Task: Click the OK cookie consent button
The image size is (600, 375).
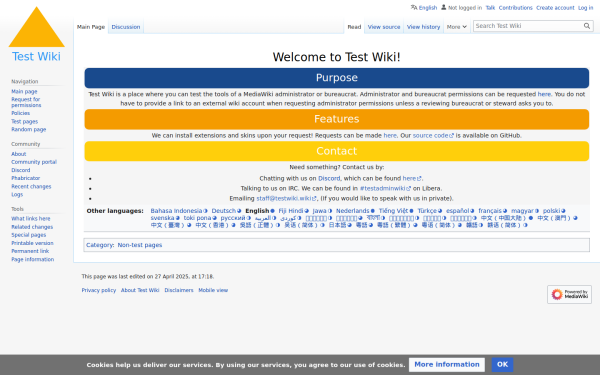Action: [502, 365]
